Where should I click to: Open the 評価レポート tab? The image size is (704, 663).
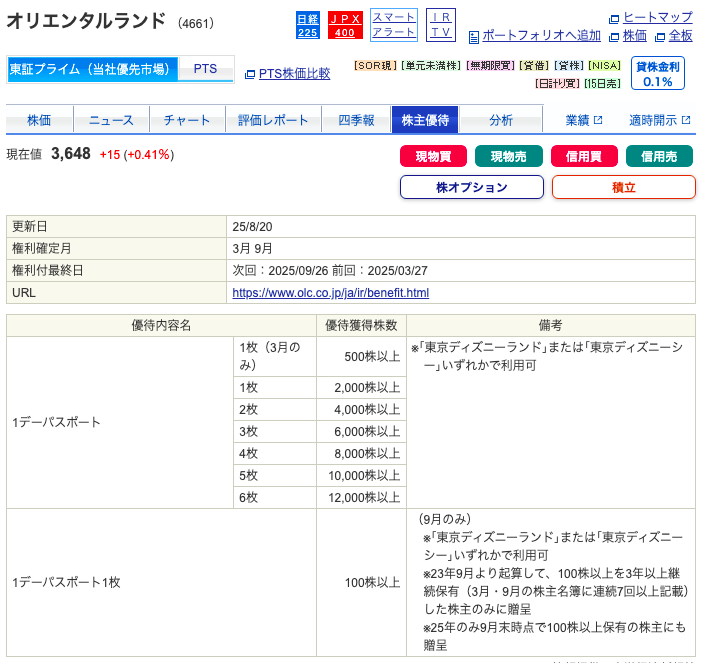[273, 120]
